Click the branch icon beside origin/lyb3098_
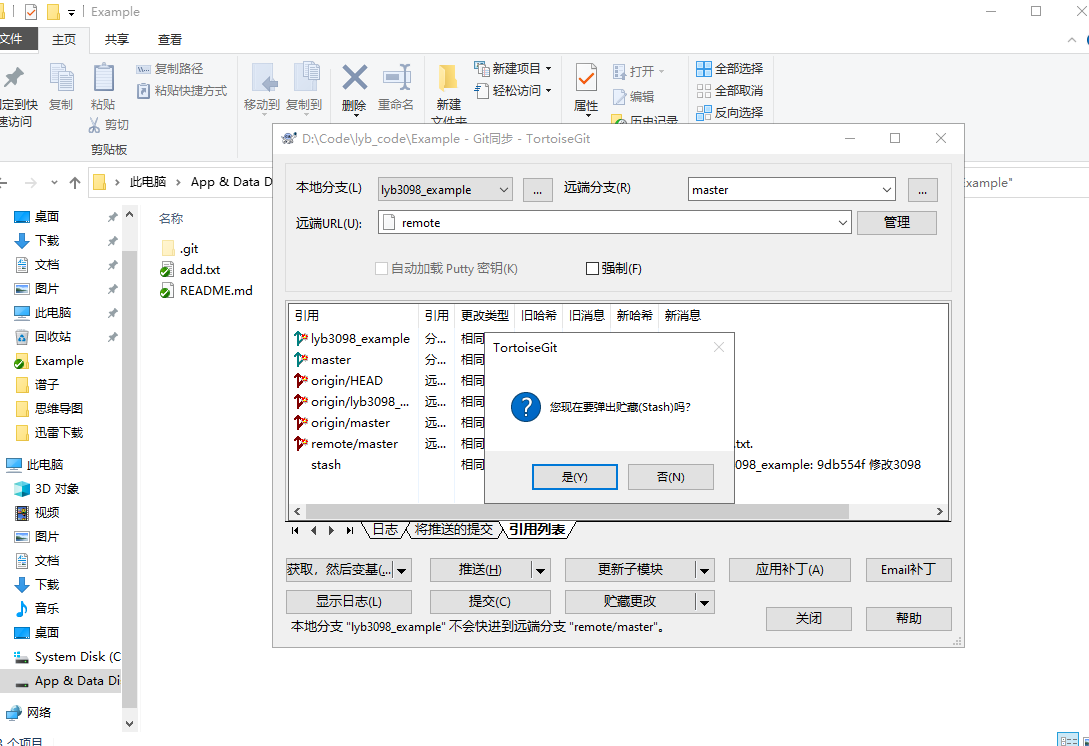1089x746 pixels. coord(301,401)
